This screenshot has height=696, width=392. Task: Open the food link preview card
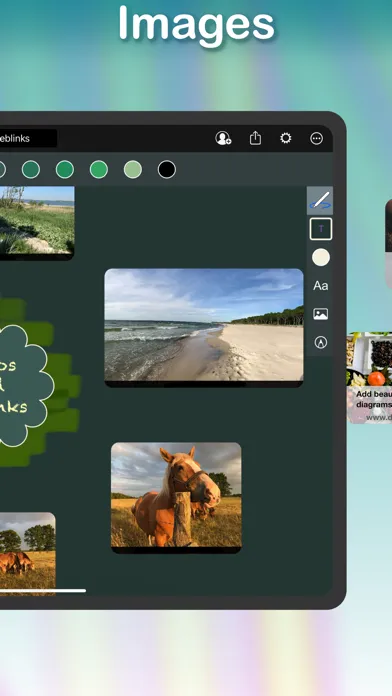[x=369, y=378]
